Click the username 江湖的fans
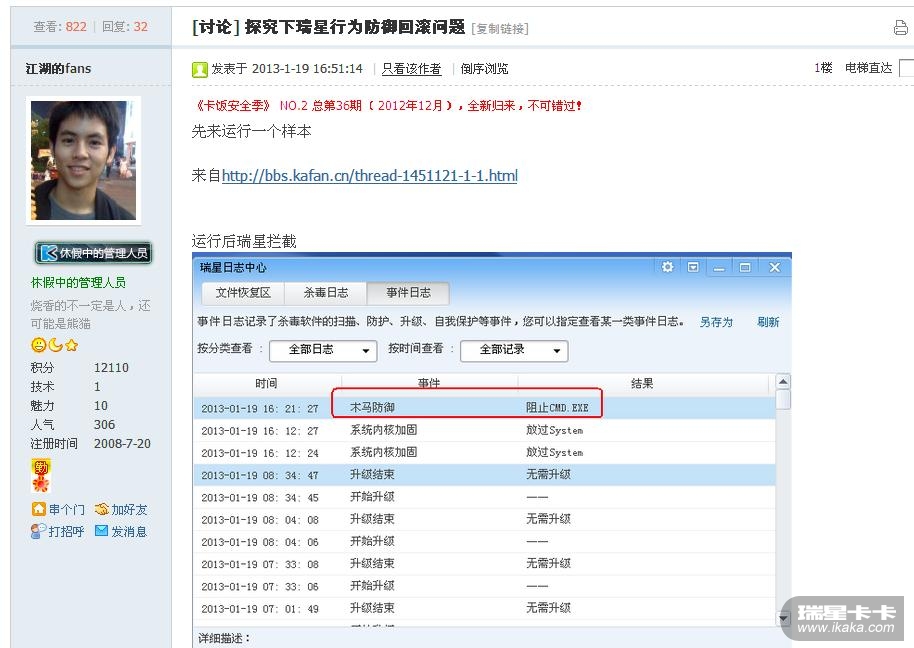The height and width of the screenshot is (648, 914). tap(58, 69)
